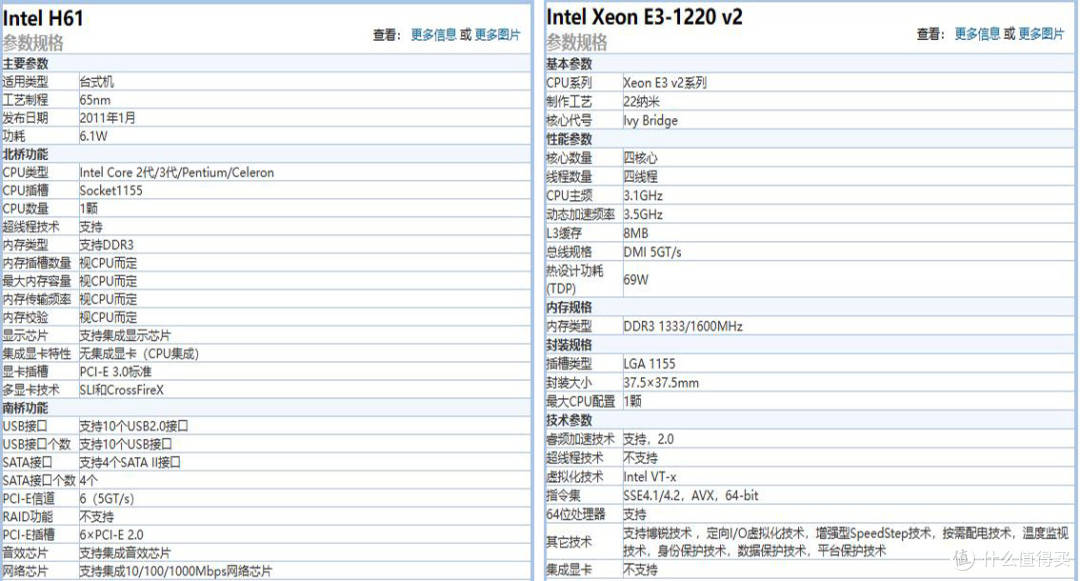Select the "主要参数" section header
1080x581 pixels.
[25, 63]
